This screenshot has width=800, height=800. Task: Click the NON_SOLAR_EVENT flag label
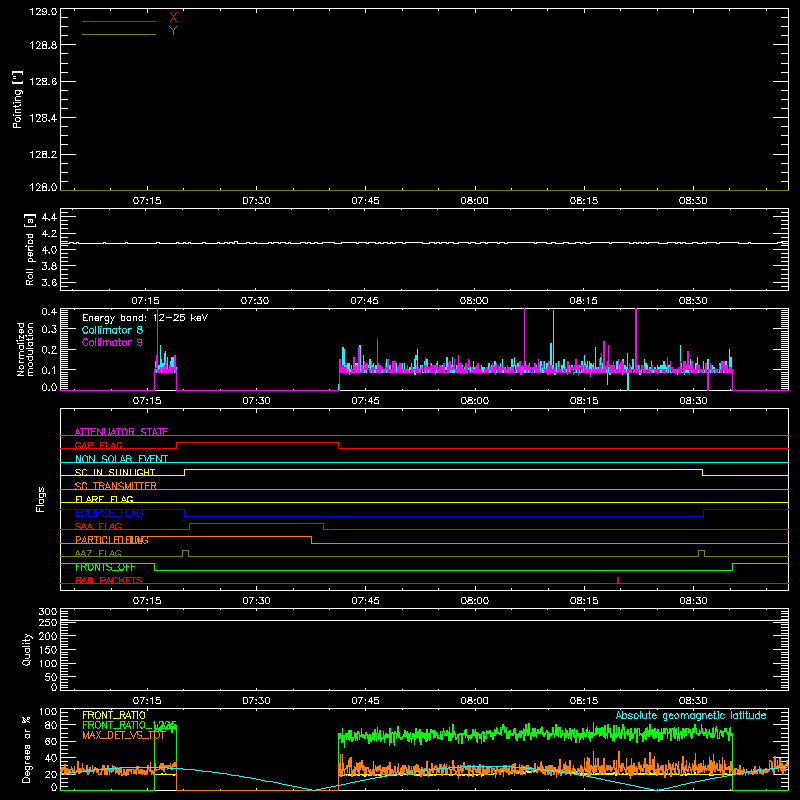coord(121,459)
